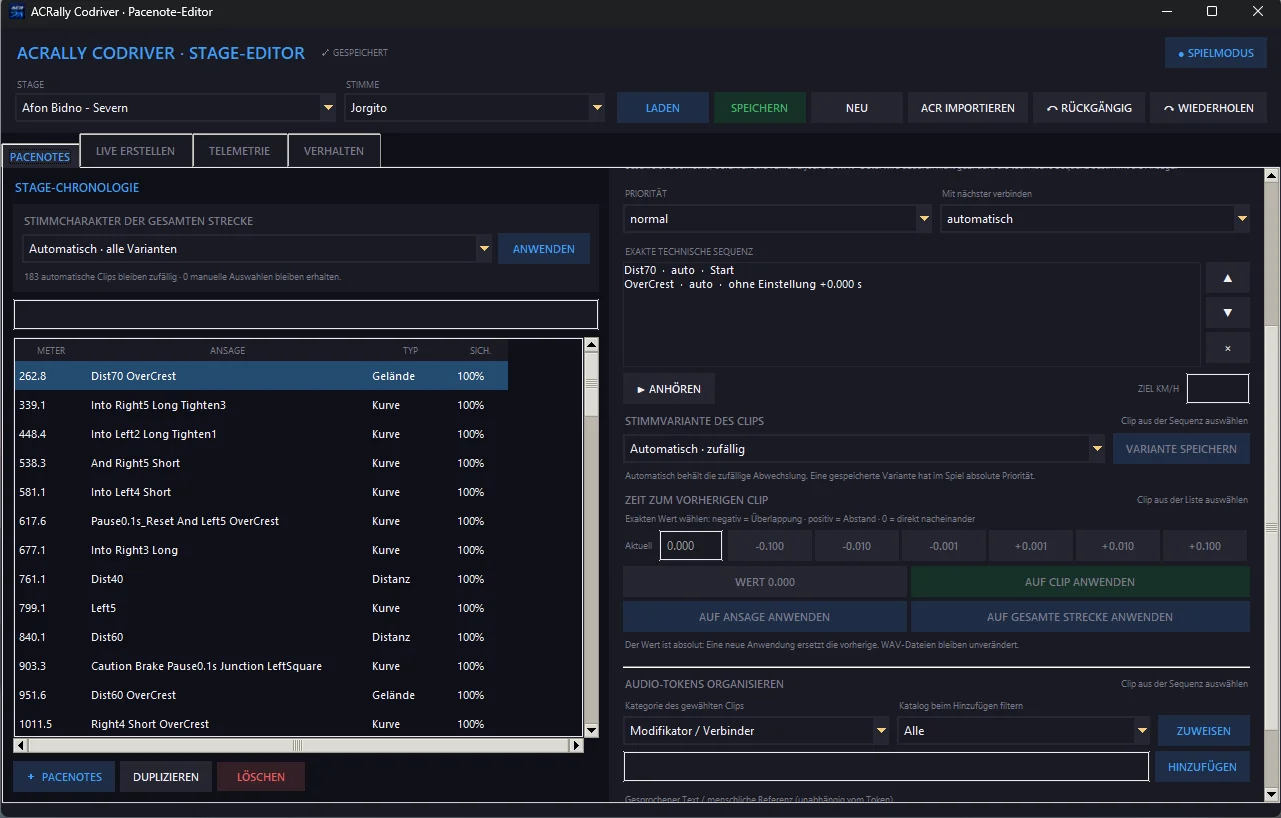Click the +0.010 time offset button

(1118, 546)
